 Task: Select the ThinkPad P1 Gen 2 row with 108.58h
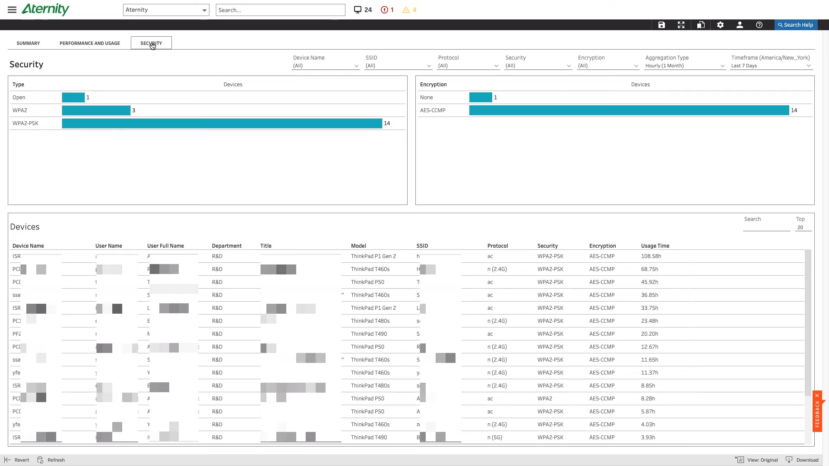[407, 256]
